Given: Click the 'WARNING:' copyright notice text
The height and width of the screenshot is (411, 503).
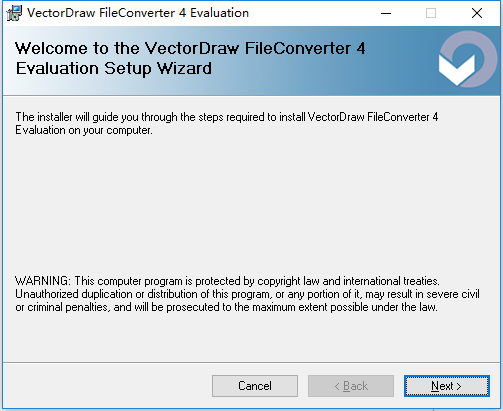Looking at the screenshot, I should point(227,281).
